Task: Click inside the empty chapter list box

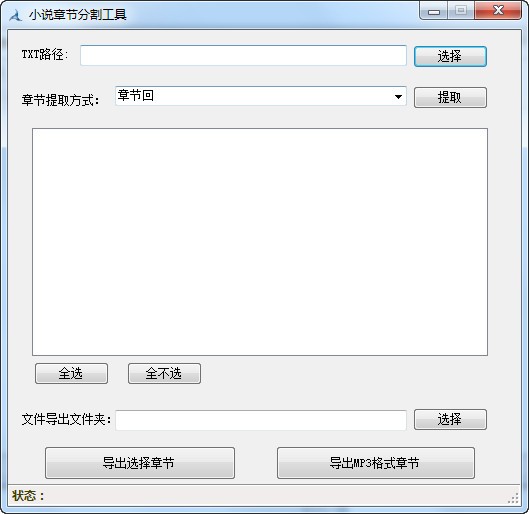Action: 260,241
